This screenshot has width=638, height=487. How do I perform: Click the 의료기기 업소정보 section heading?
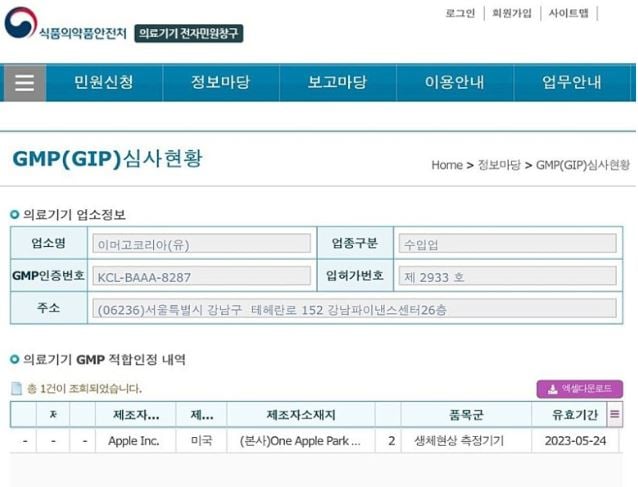tap(74, 215)
